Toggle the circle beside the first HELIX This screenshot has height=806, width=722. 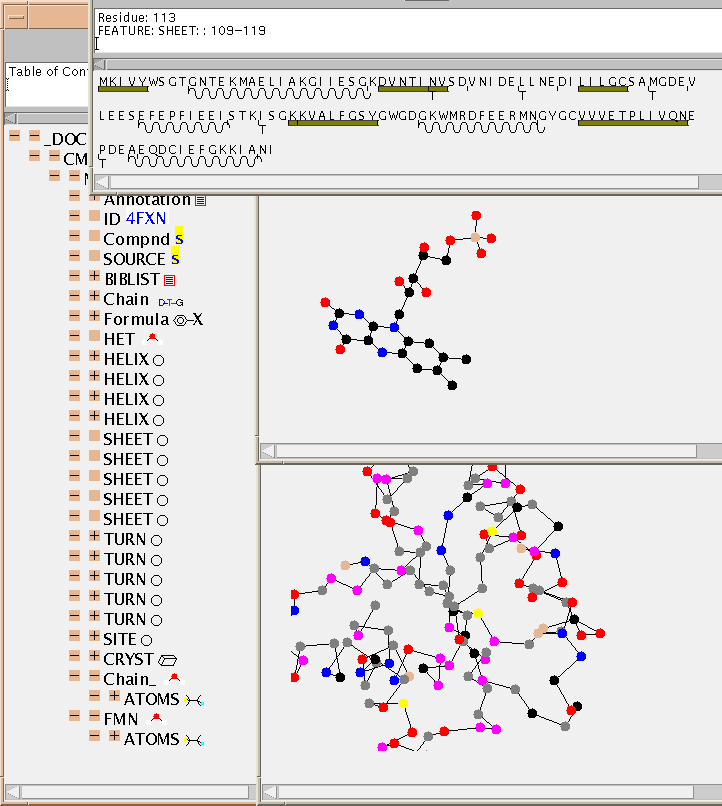pyautogui.click(x=158, y=360)
